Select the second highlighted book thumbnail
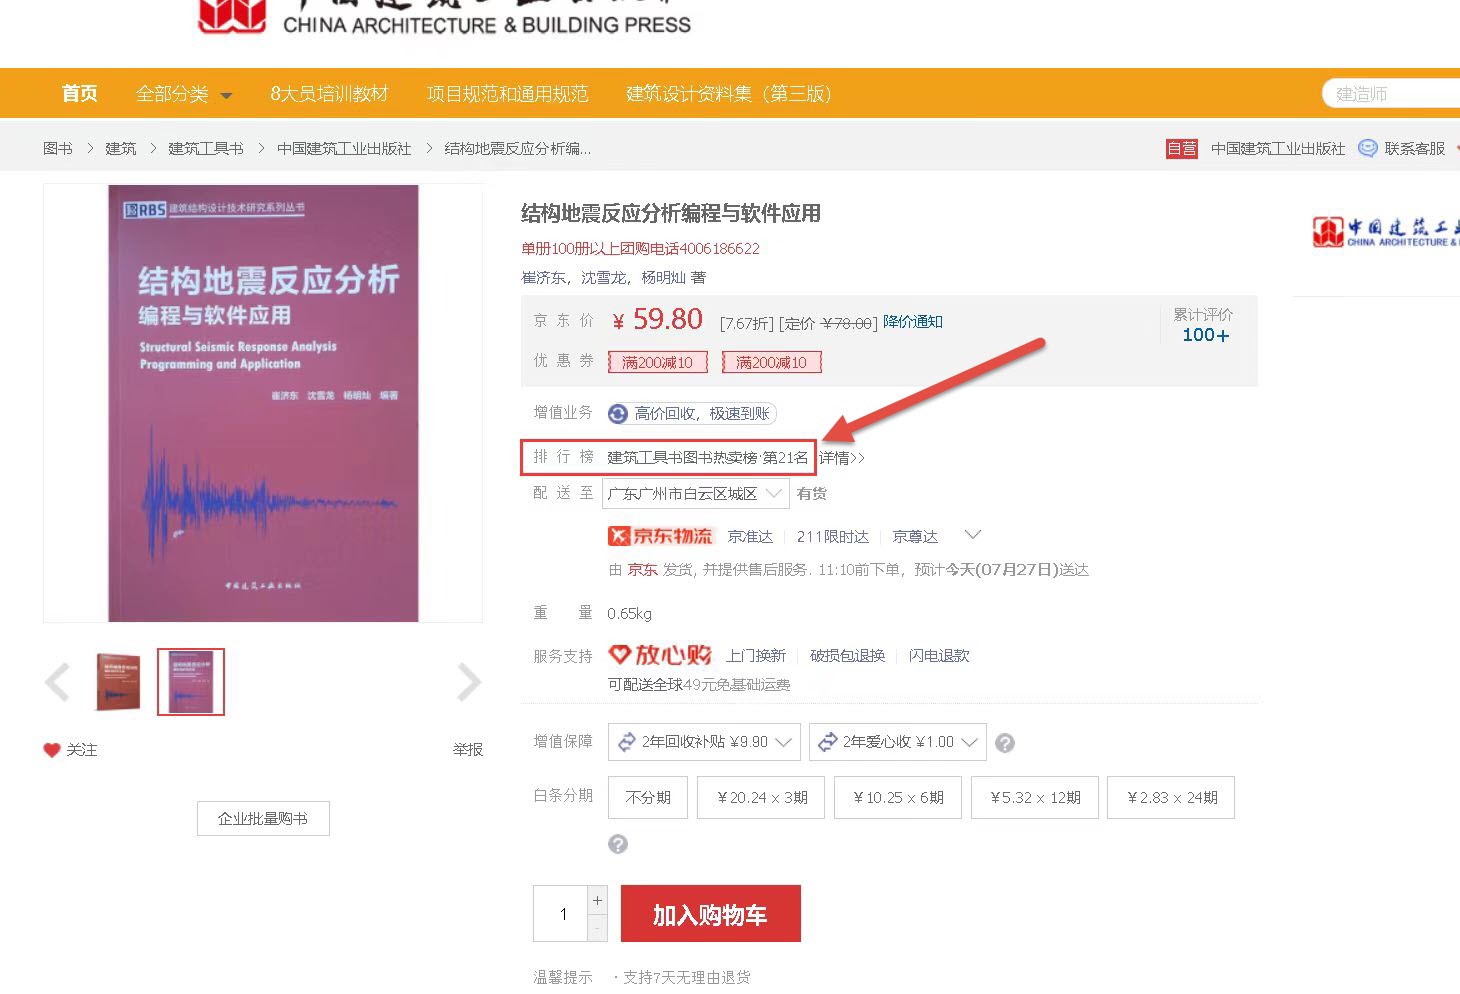1460x994 pixels. pos(191,682)
